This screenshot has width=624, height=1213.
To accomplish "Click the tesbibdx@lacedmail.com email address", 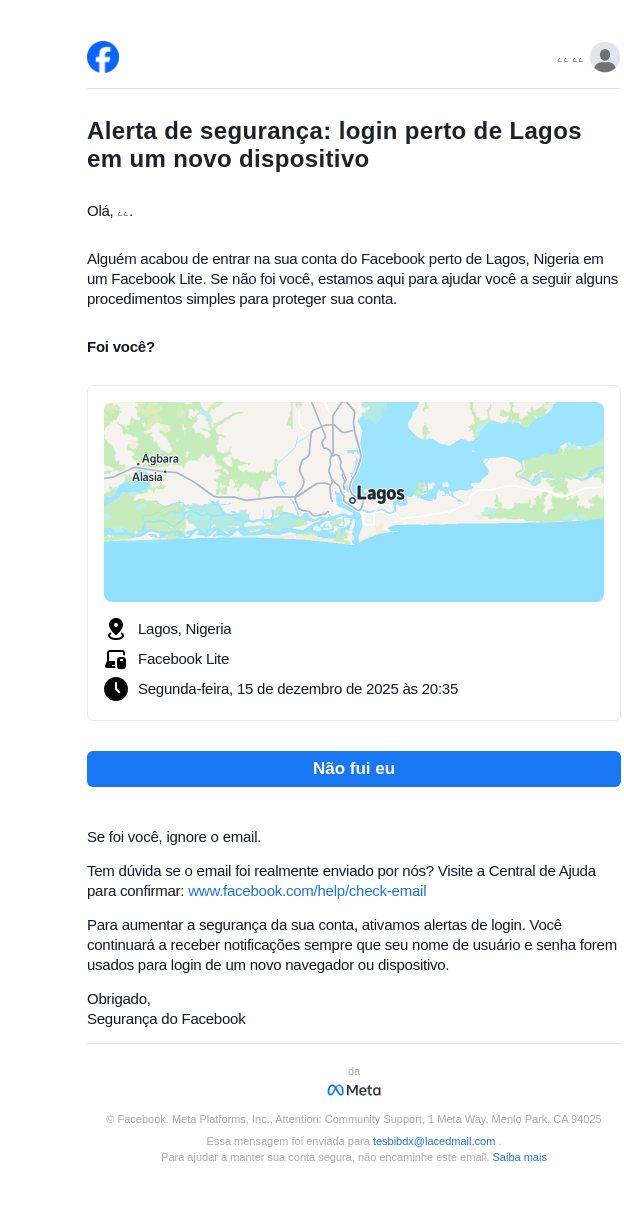I will (x=434, y=1141).
